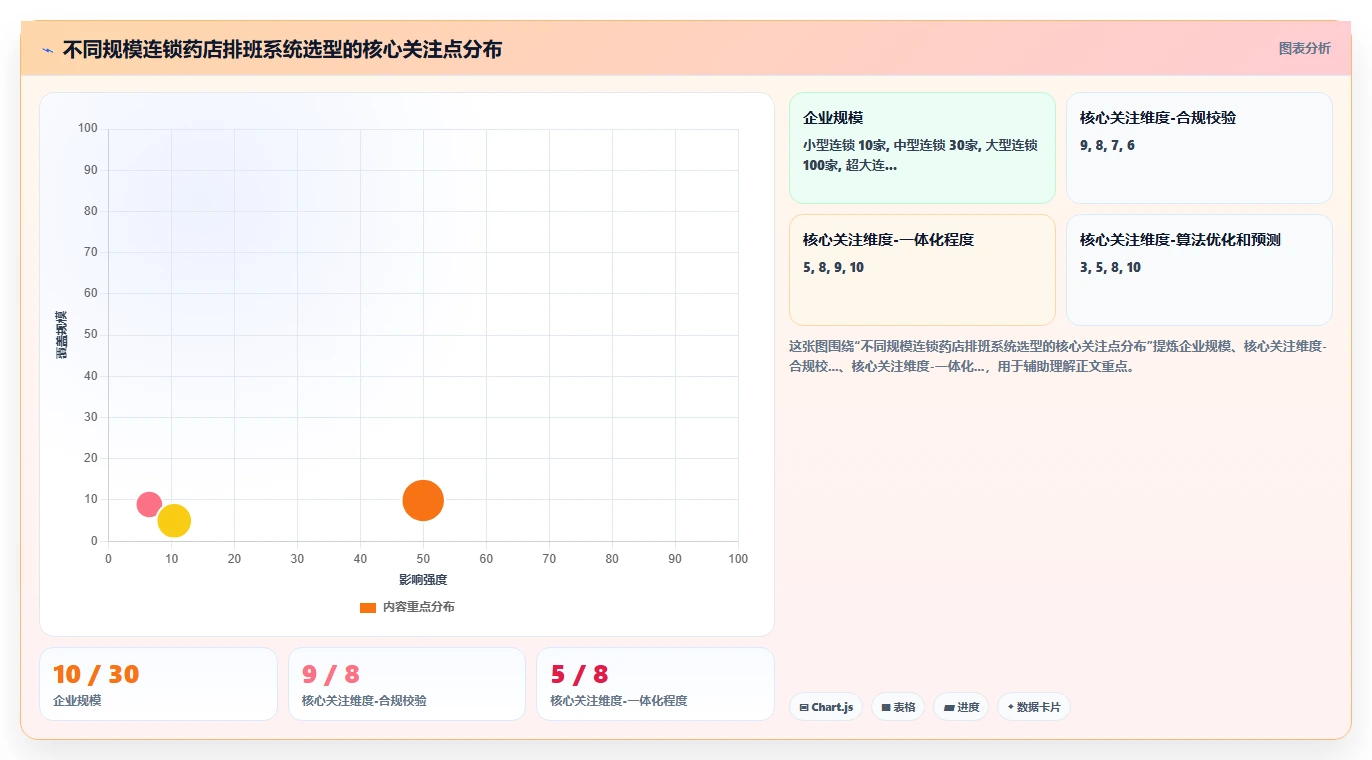The width and height of the screenshot is (1372, 760).
Task: Toggle the 内容重点分布 legend color box
Action: (x=368, y=607)
